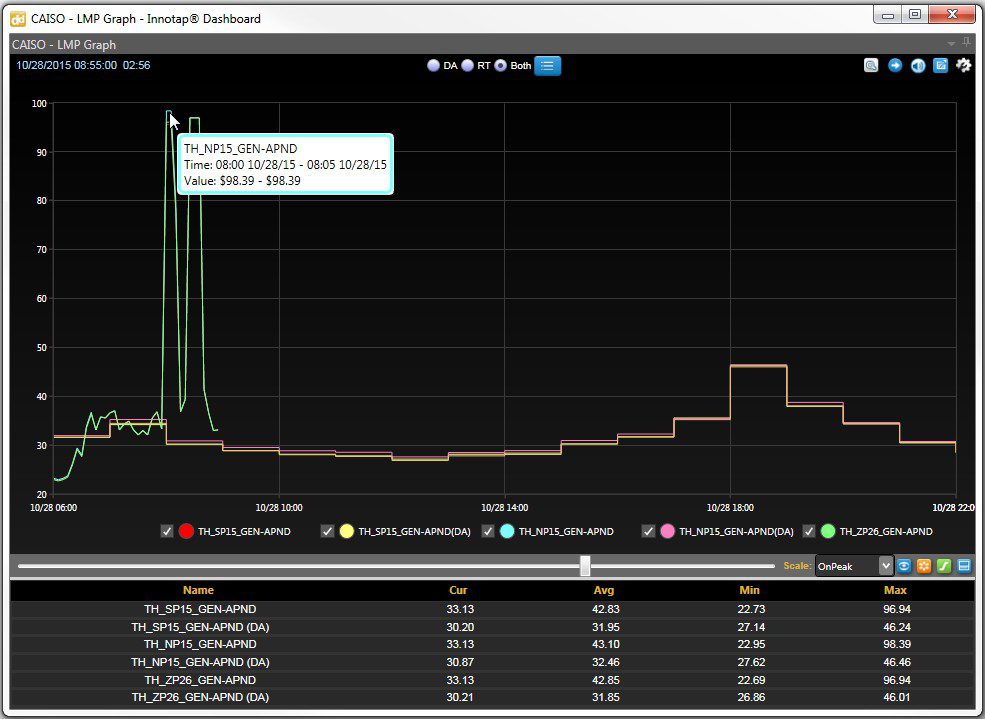The image size is (985, 719).
Task: Select the Both radio button
Action: point(501,65)
